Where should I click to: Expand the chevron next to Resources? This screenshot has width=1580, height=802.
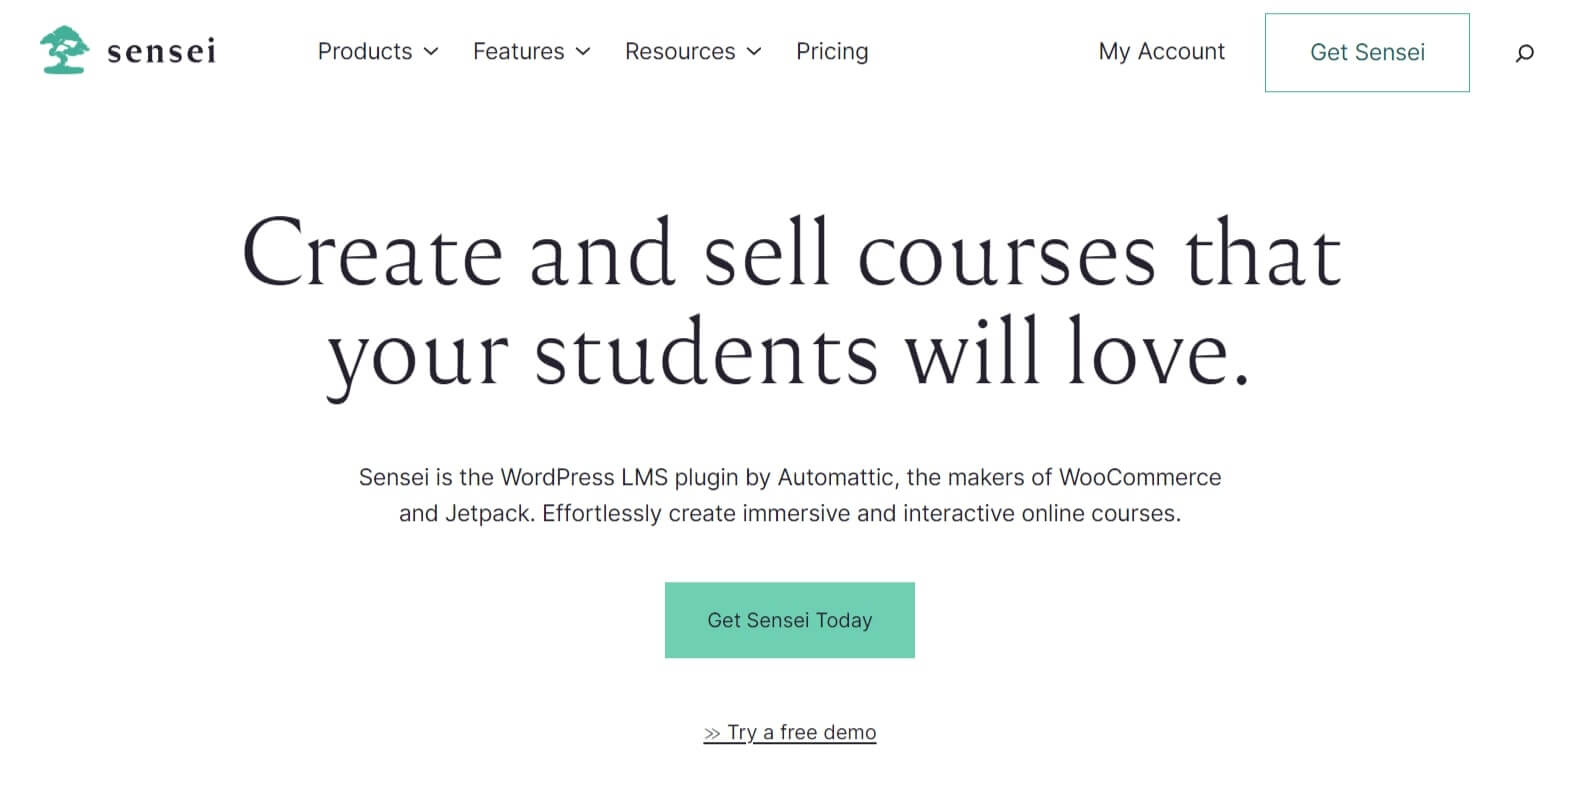click(x=754, y=52)
